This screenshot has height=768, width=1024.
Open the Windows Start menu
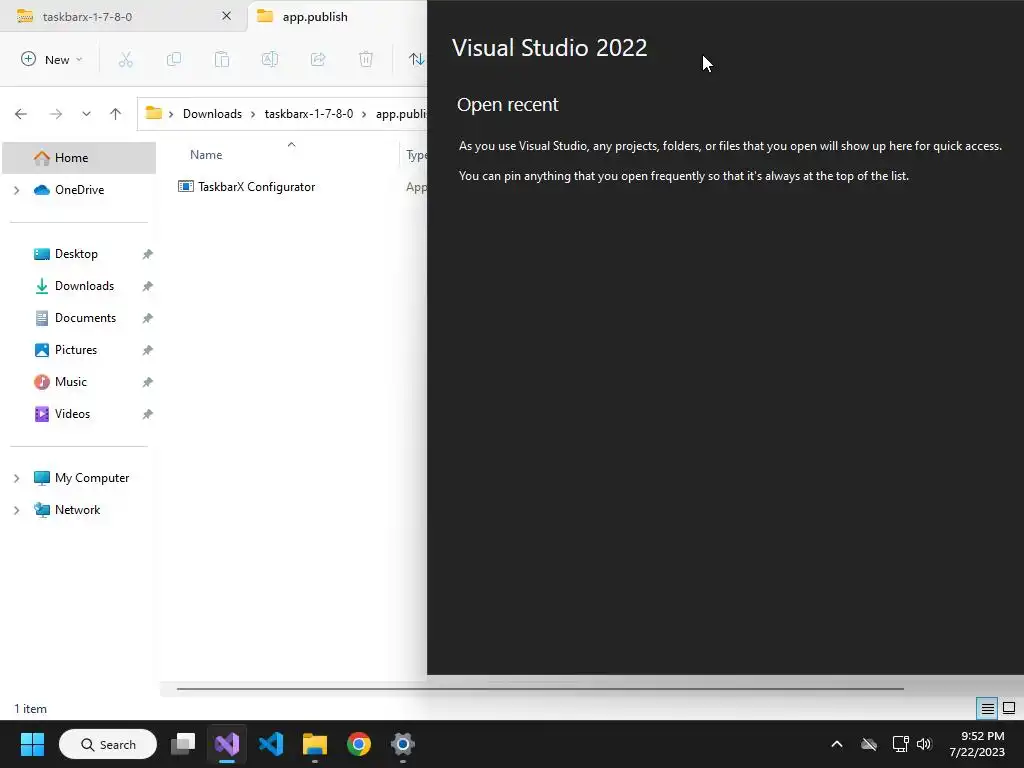(x=32, y=744)
